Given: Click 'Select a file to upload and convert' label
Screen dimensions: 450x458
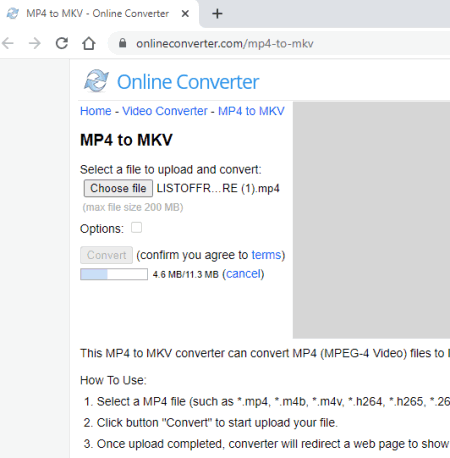Looking at the screenshot, I should coord(171,170).
